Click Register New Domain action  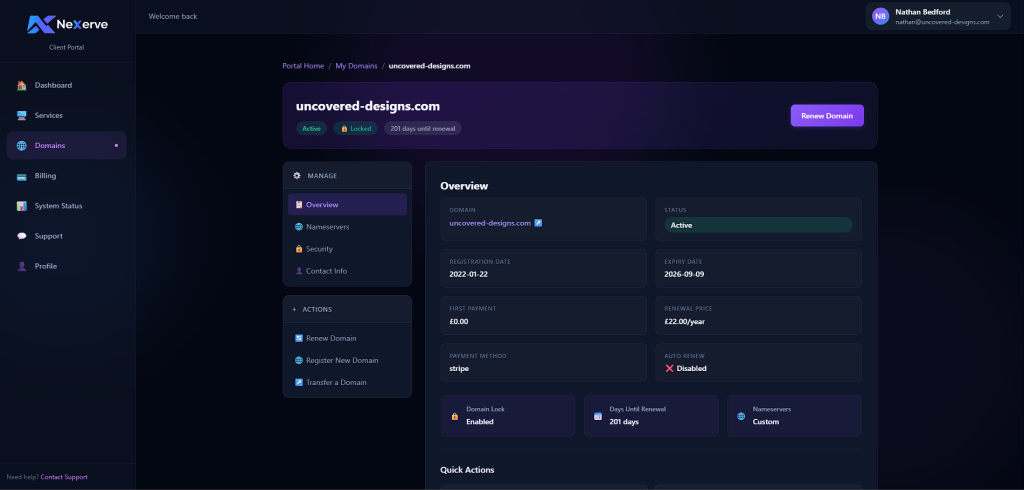[x=342, y=360]
